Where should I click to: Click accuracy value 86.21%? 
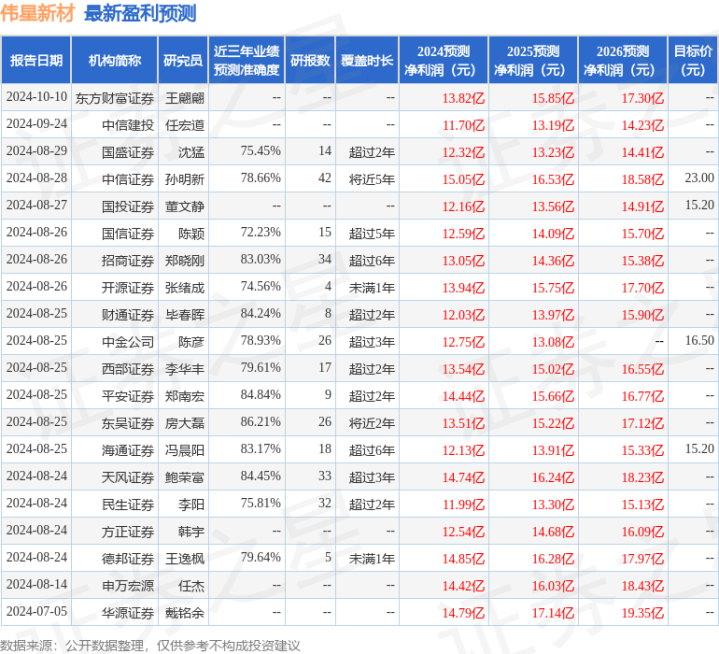click(x=260, y=421)
